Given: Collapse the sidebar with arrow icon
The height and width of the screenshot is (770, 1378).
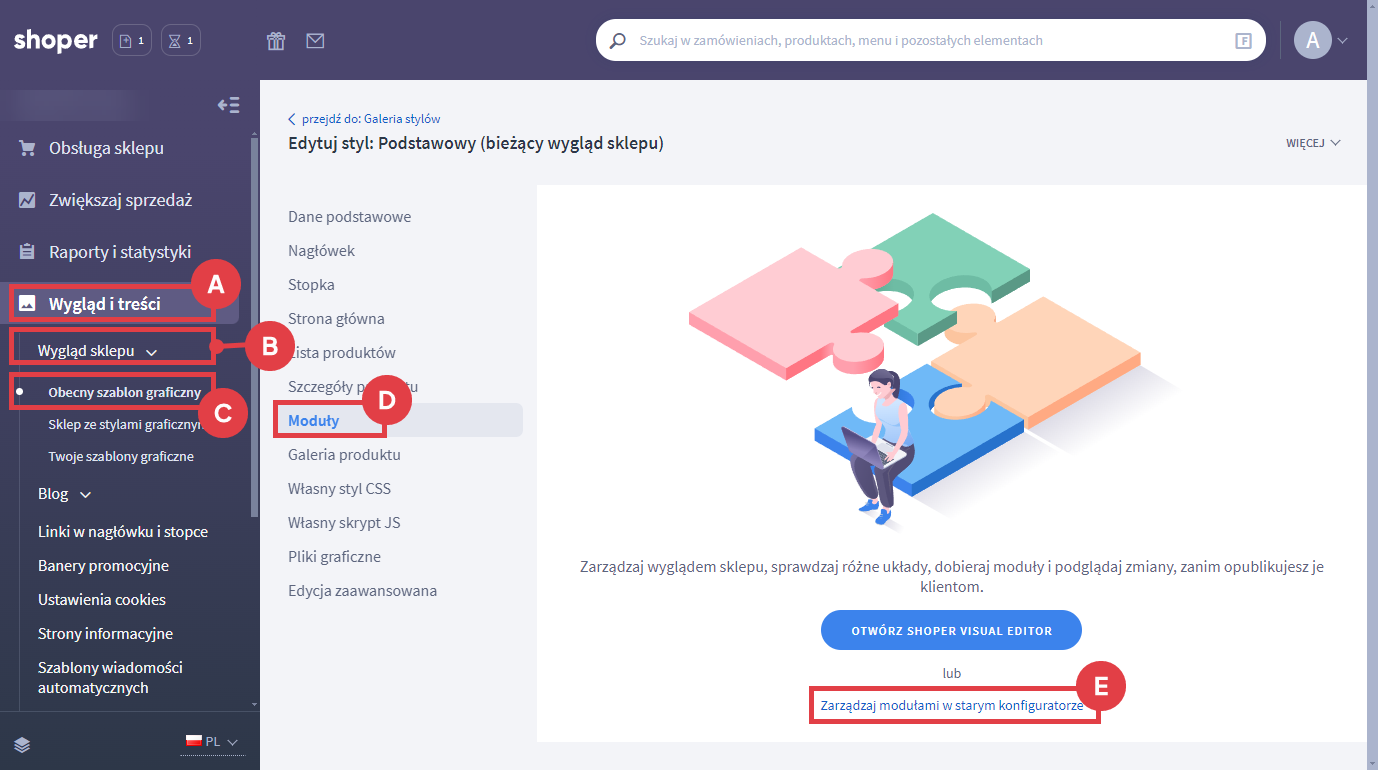Looking at the screenshot, I should (x=229, y=105).
